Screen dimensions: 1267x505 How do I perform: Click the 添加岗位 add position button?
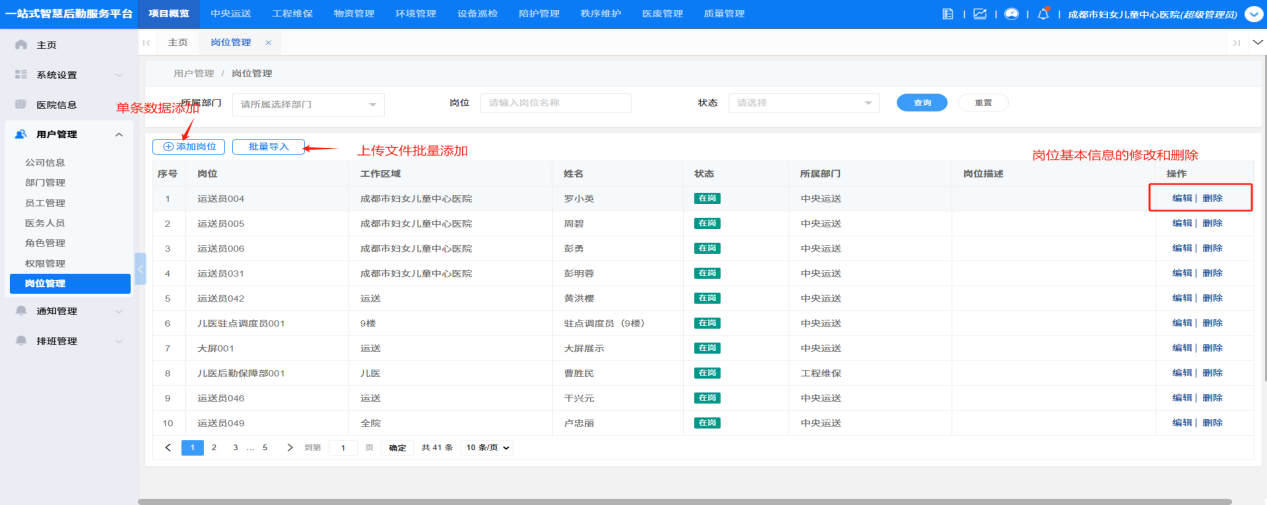coord(188,147)
